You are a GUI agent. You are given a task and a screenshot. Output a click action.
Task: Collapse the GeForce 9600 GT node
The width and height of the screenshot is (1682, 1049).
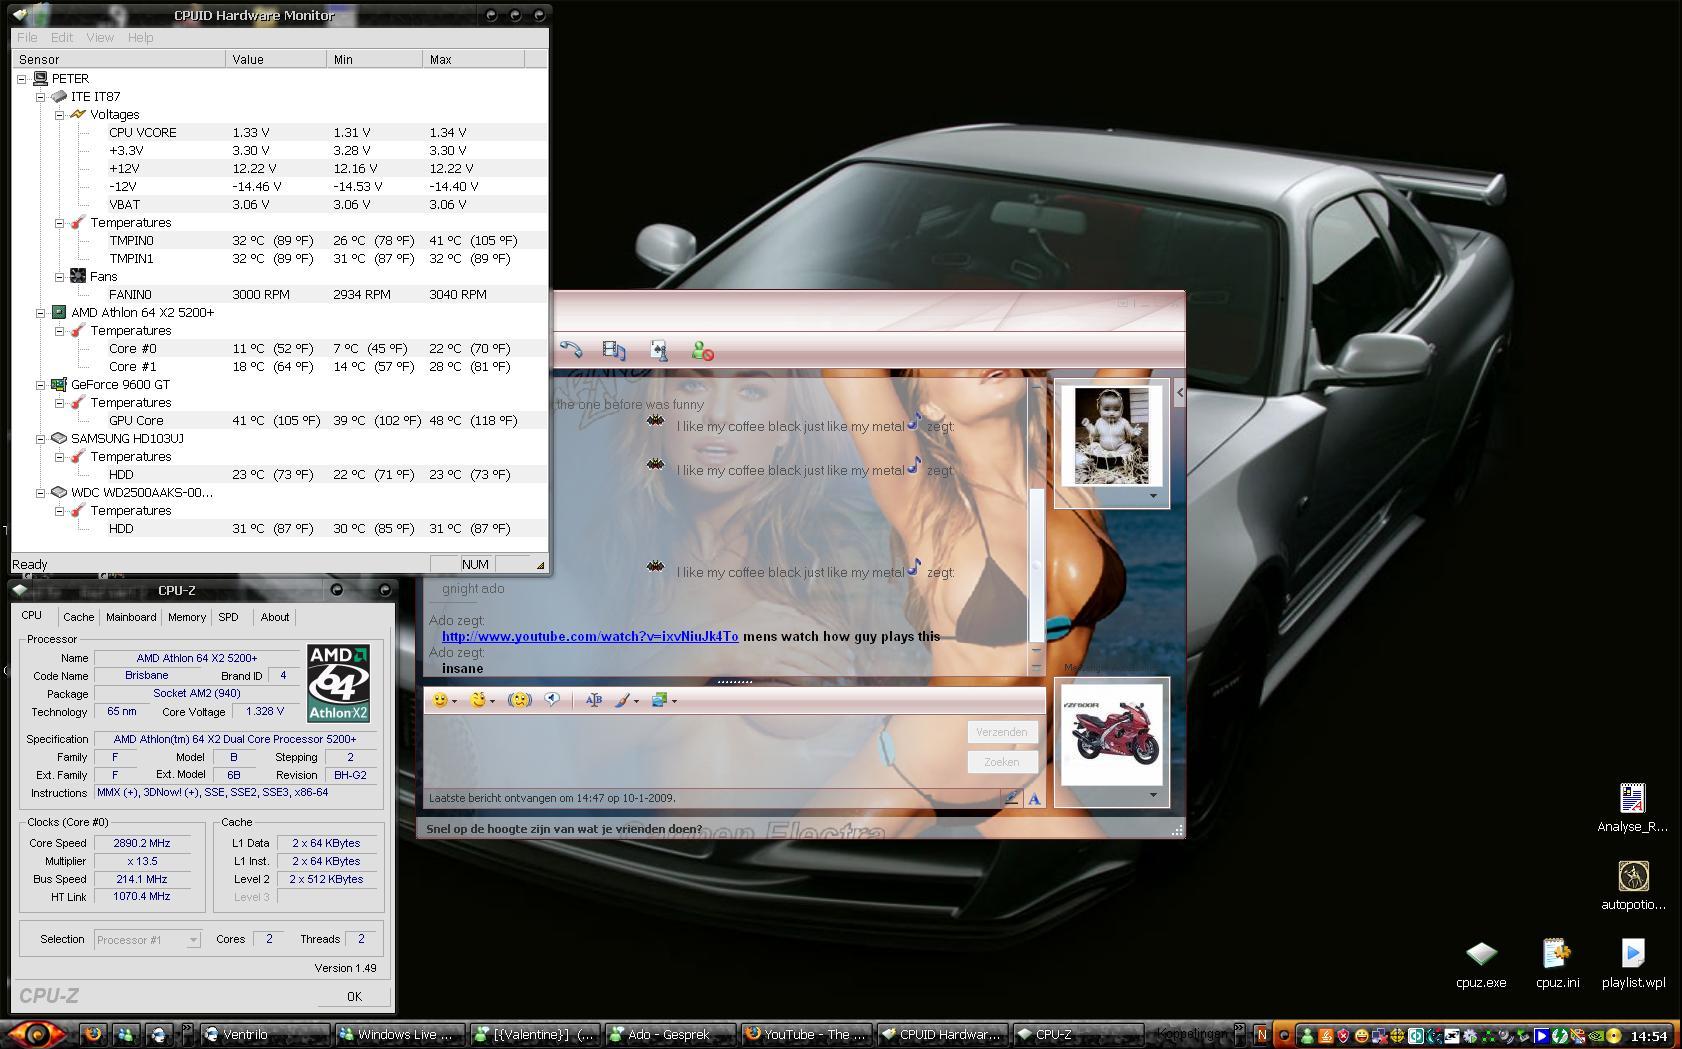pos(40,385)
